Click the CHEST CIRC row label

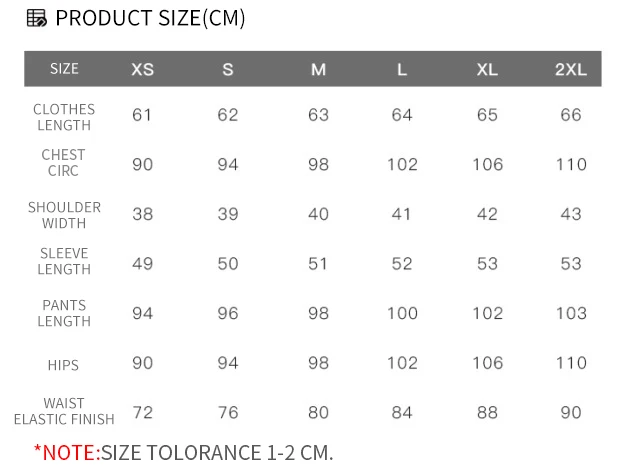pyautogui.click(x=63, y=163)
